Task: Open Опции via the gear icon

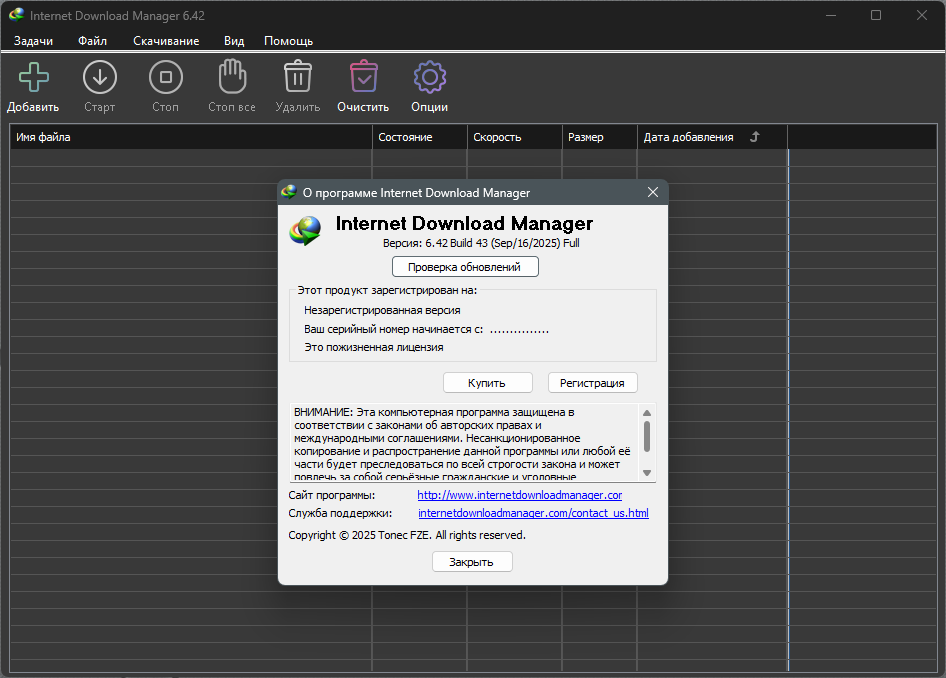Action: click(430, 77)
